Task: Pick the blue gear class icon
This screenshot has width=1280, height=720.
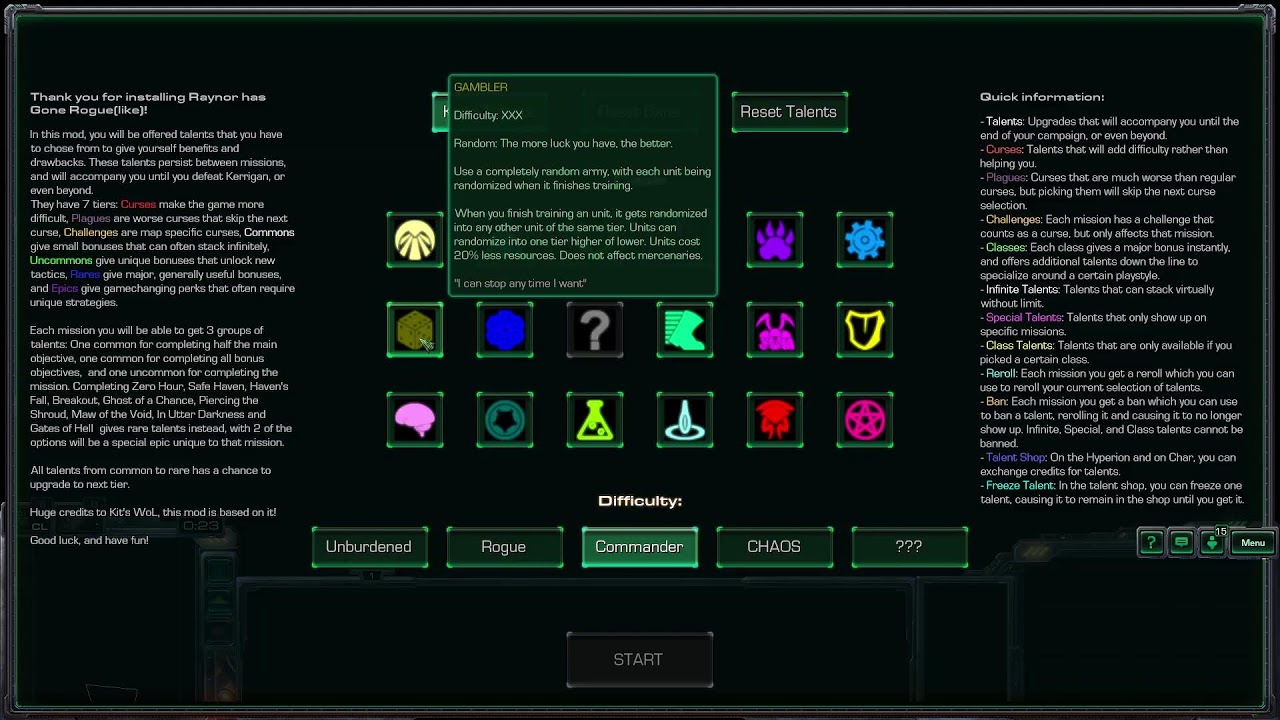Action: click(865, 240)
